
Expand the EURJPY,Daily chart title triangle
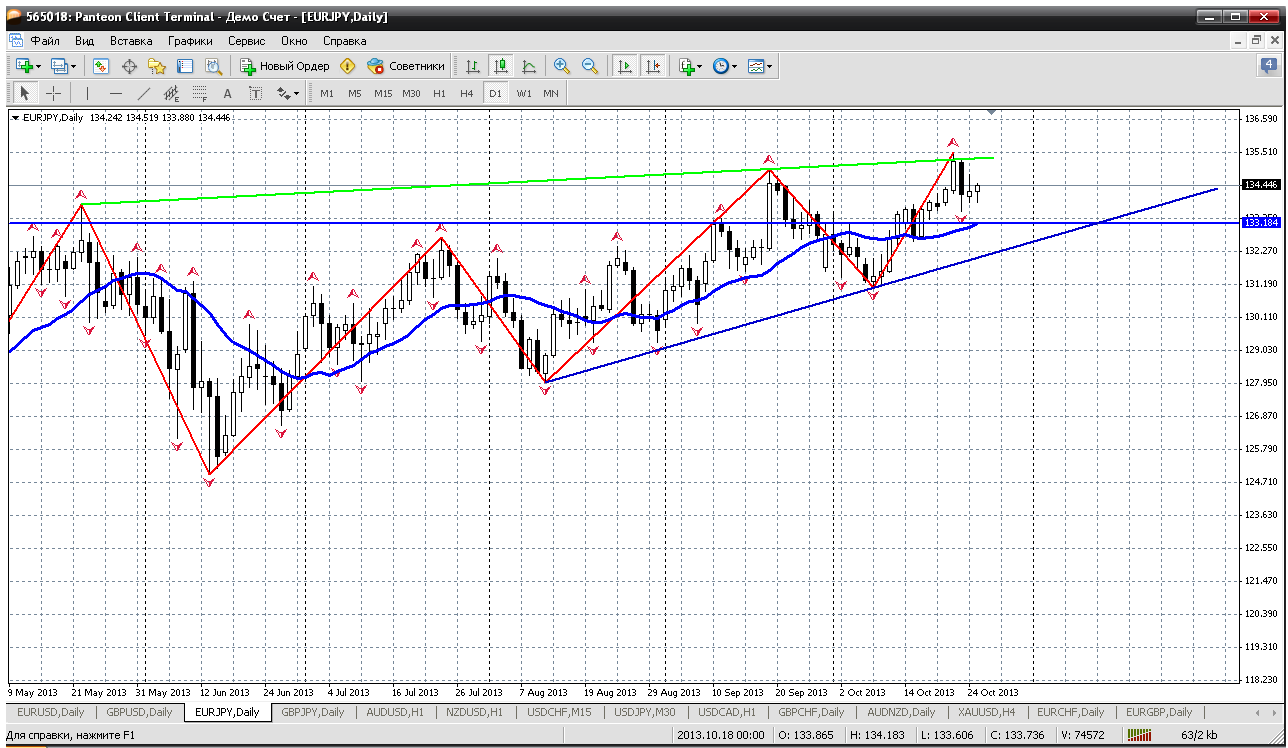(15, 118)
